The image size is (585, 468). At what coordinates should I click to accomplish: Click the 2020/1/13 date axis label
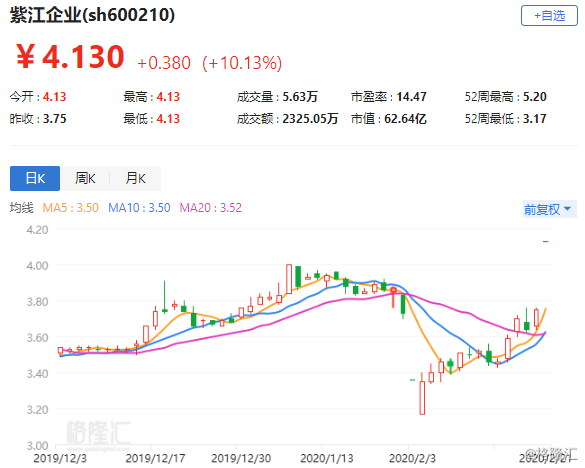click(327, 458)
